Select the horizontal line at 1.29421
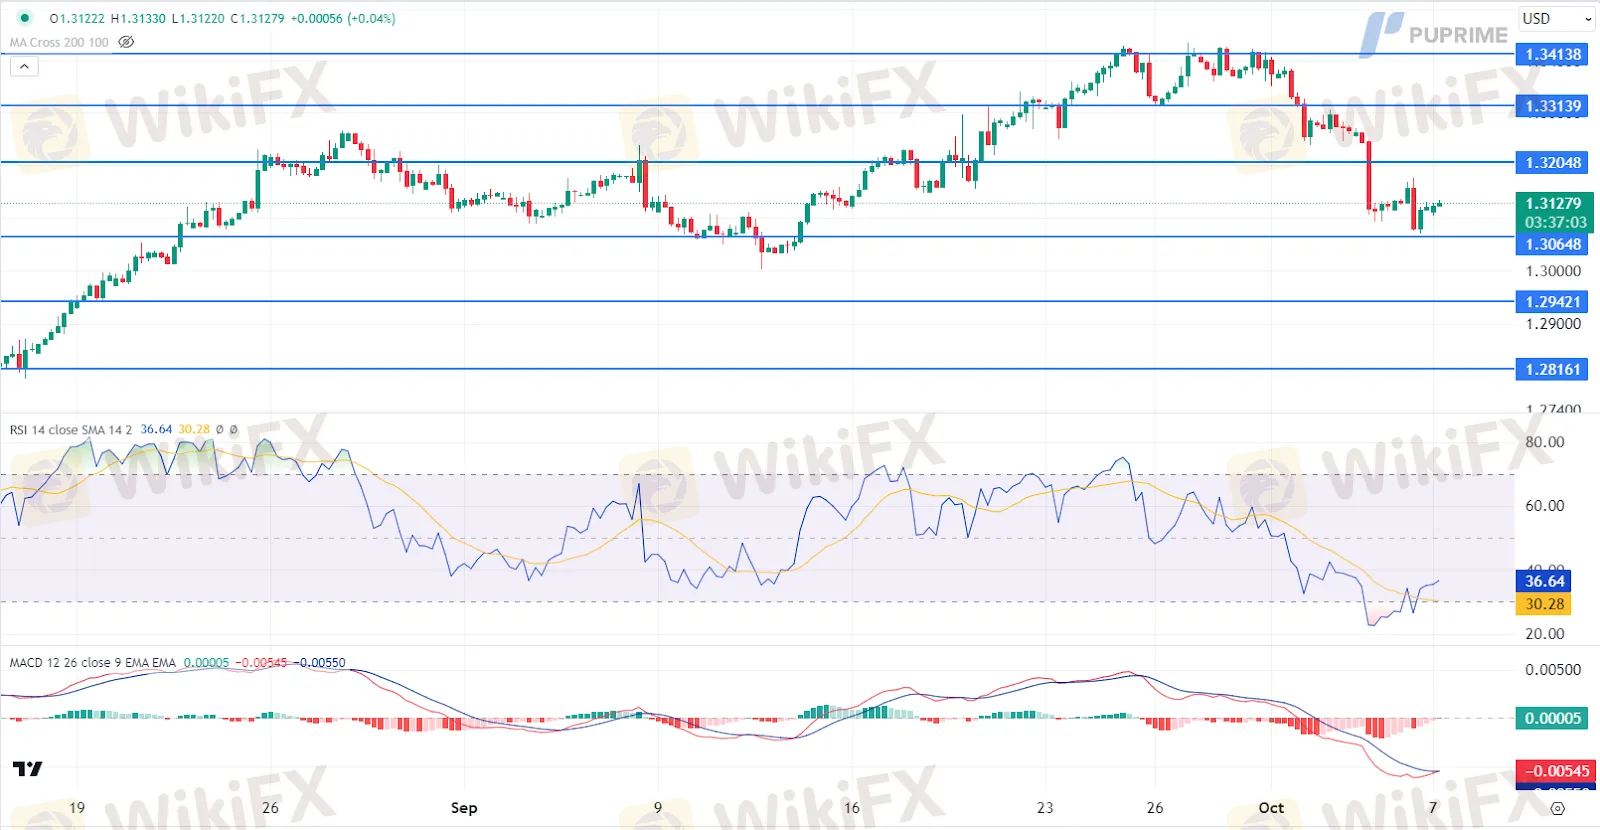Viewport: 1600px width, 830px height. 757,301
